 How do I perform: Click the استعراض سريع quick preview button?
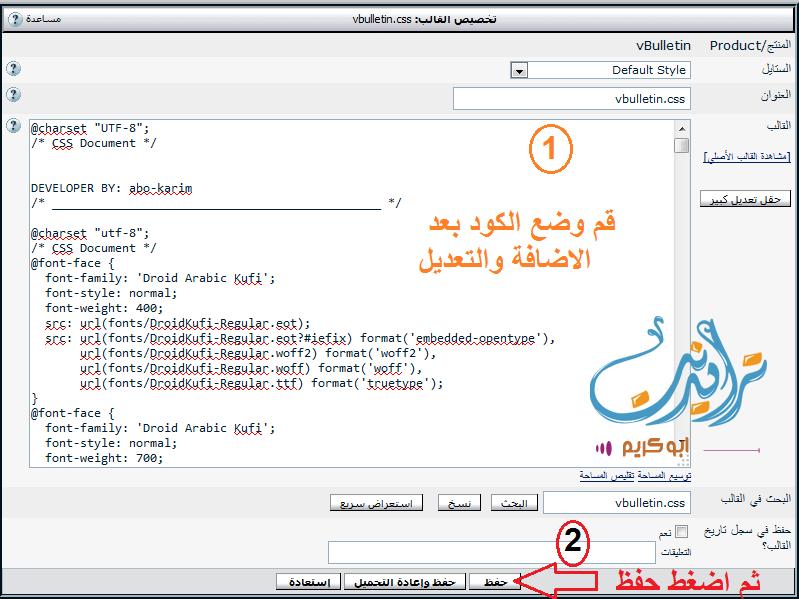click(376, 503)
